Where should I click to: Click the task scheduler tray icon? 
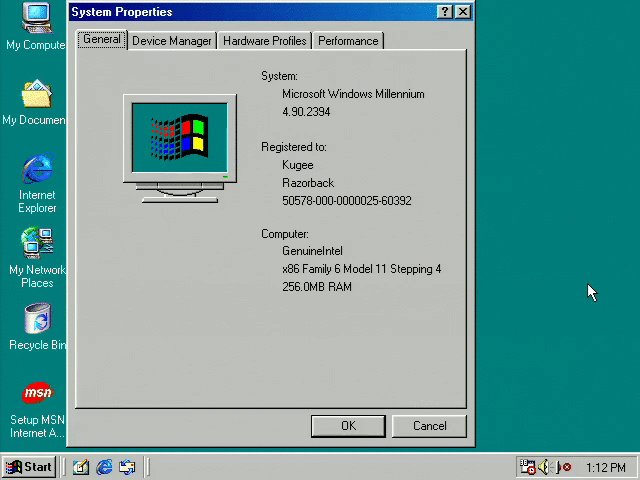point(527,467)
